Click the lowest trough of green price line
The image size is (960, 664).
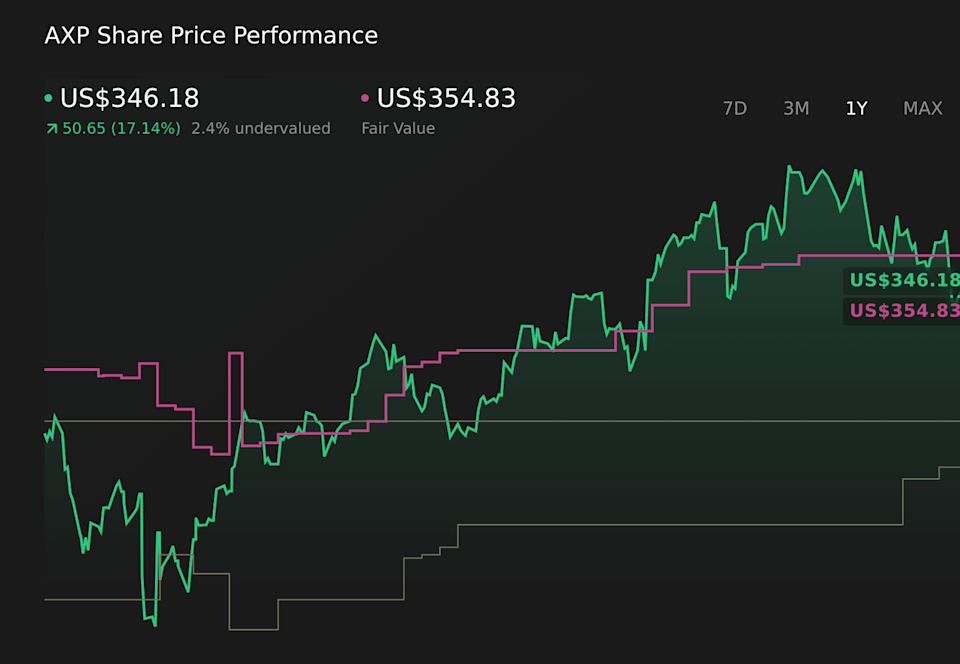pos(154,626)
